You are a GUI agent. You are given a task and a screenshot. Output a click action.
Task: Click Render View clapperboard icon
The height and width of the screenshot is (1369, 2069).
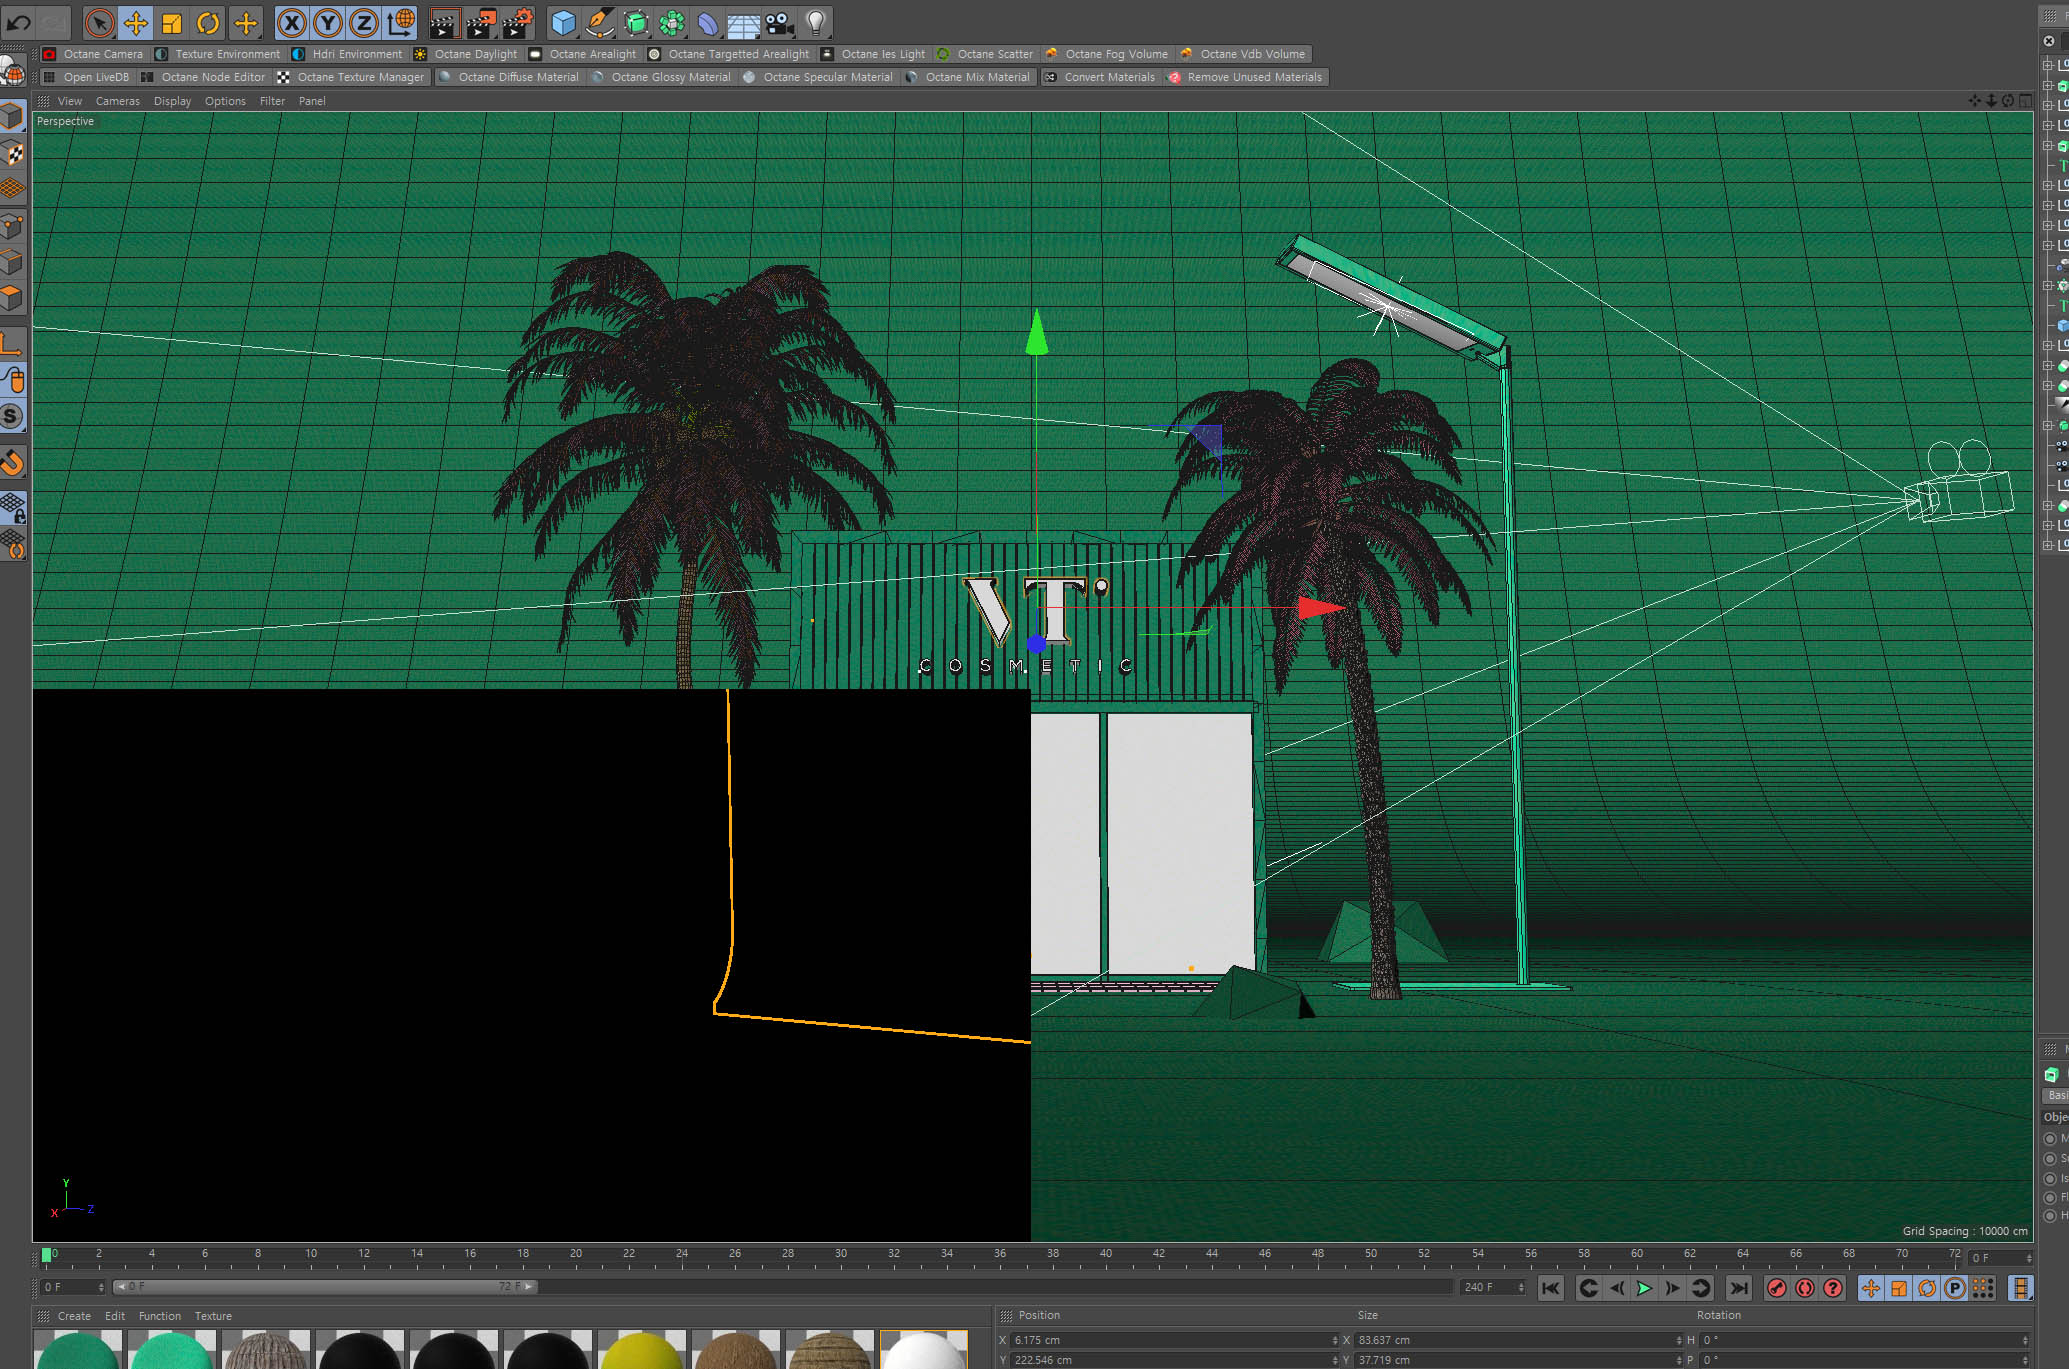444,22
